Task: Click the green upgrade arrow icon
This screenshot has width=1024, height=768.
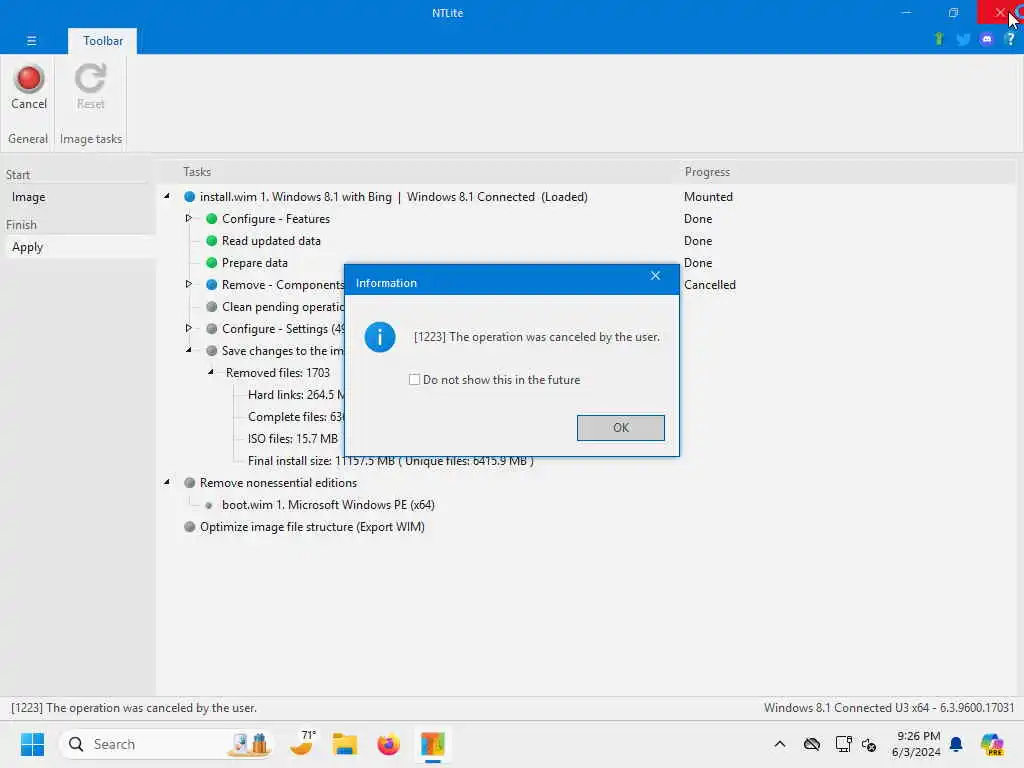Action: click(x=939, y=39)
